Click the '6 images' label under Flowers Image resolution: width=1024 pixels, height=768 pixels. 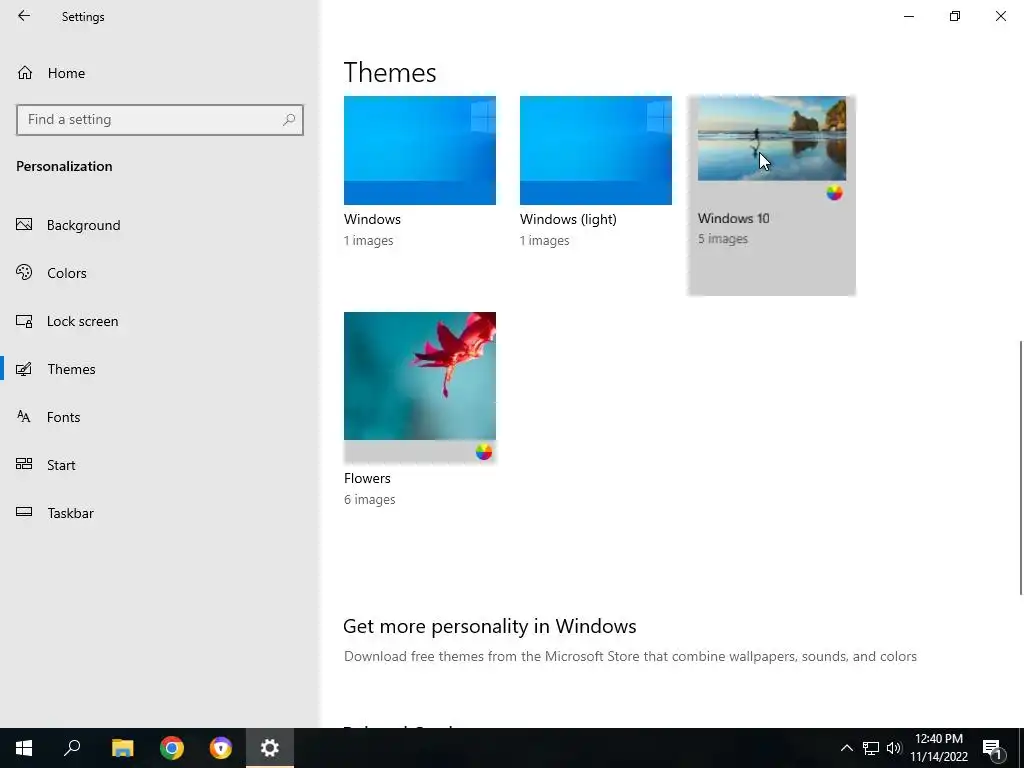pos(370,500)
